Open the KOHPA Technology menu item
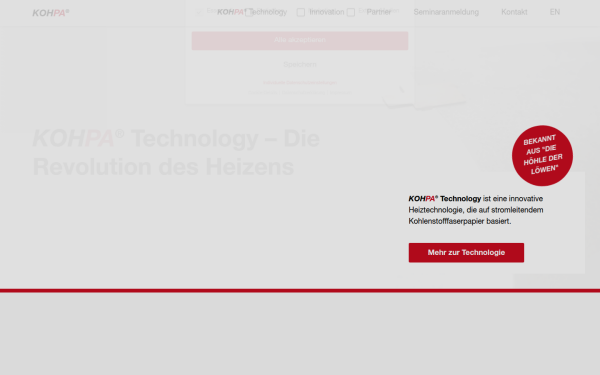Screen dimensions: 600x375 pos(252,12)
